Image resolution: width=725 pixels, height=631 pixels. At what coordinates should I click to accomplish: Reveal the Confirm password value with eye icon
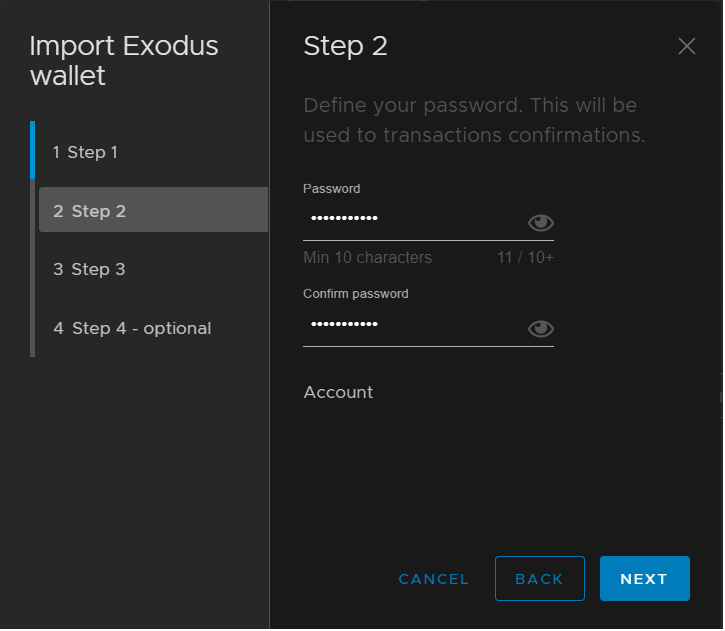coord(541,330)
